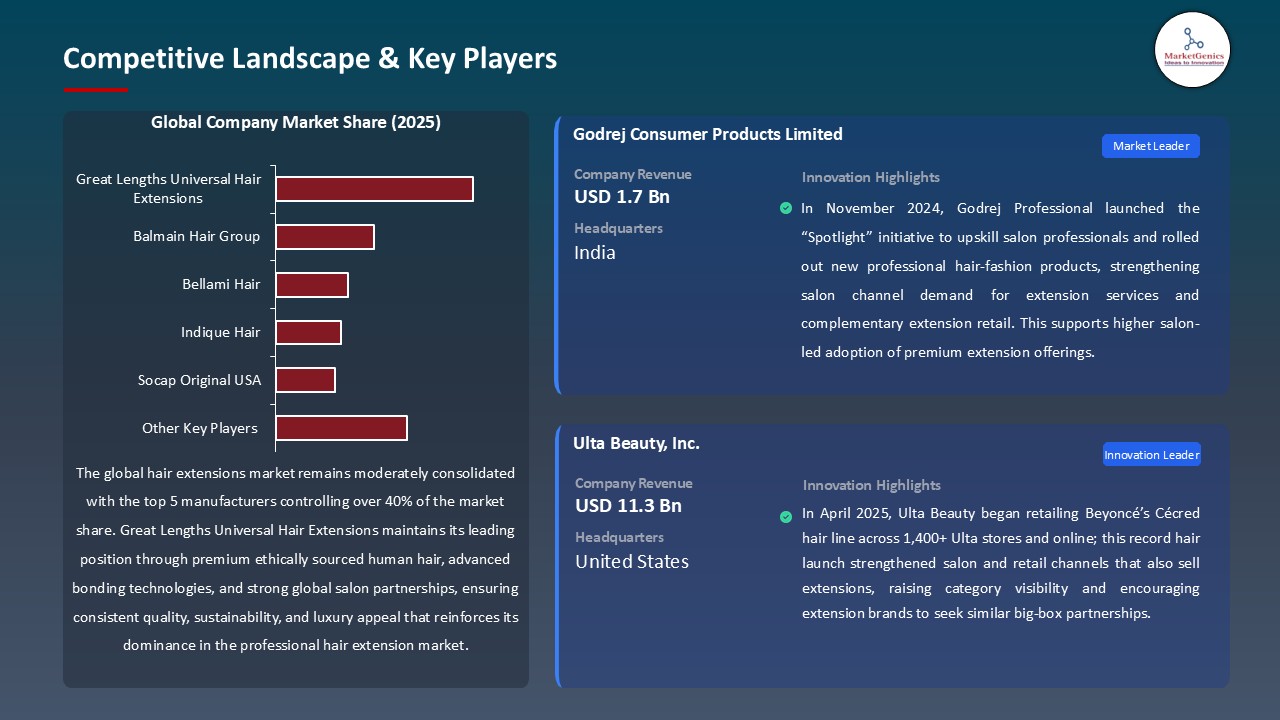Select the green checkmark beside Godrej highlight

[786, 208]
